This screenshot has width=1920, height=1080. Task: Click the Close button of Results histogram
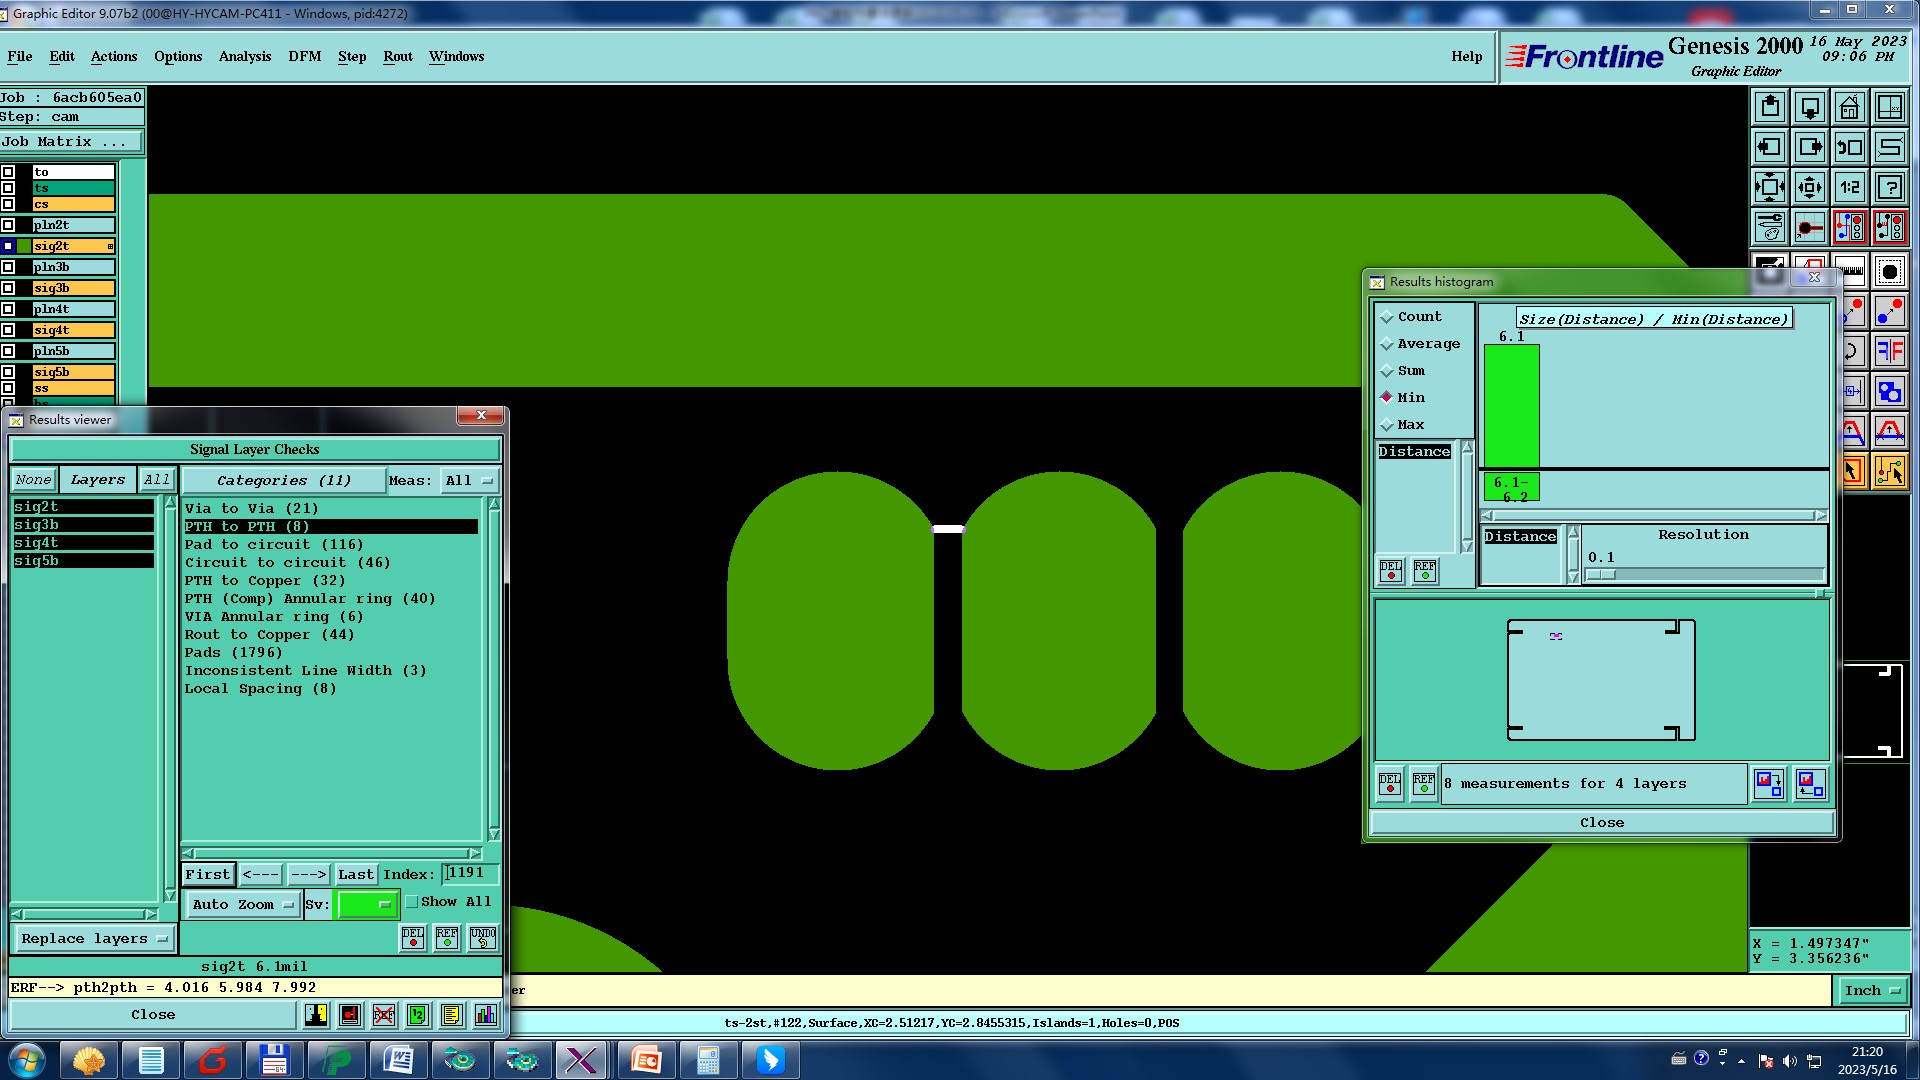(x=1602, y=823)
